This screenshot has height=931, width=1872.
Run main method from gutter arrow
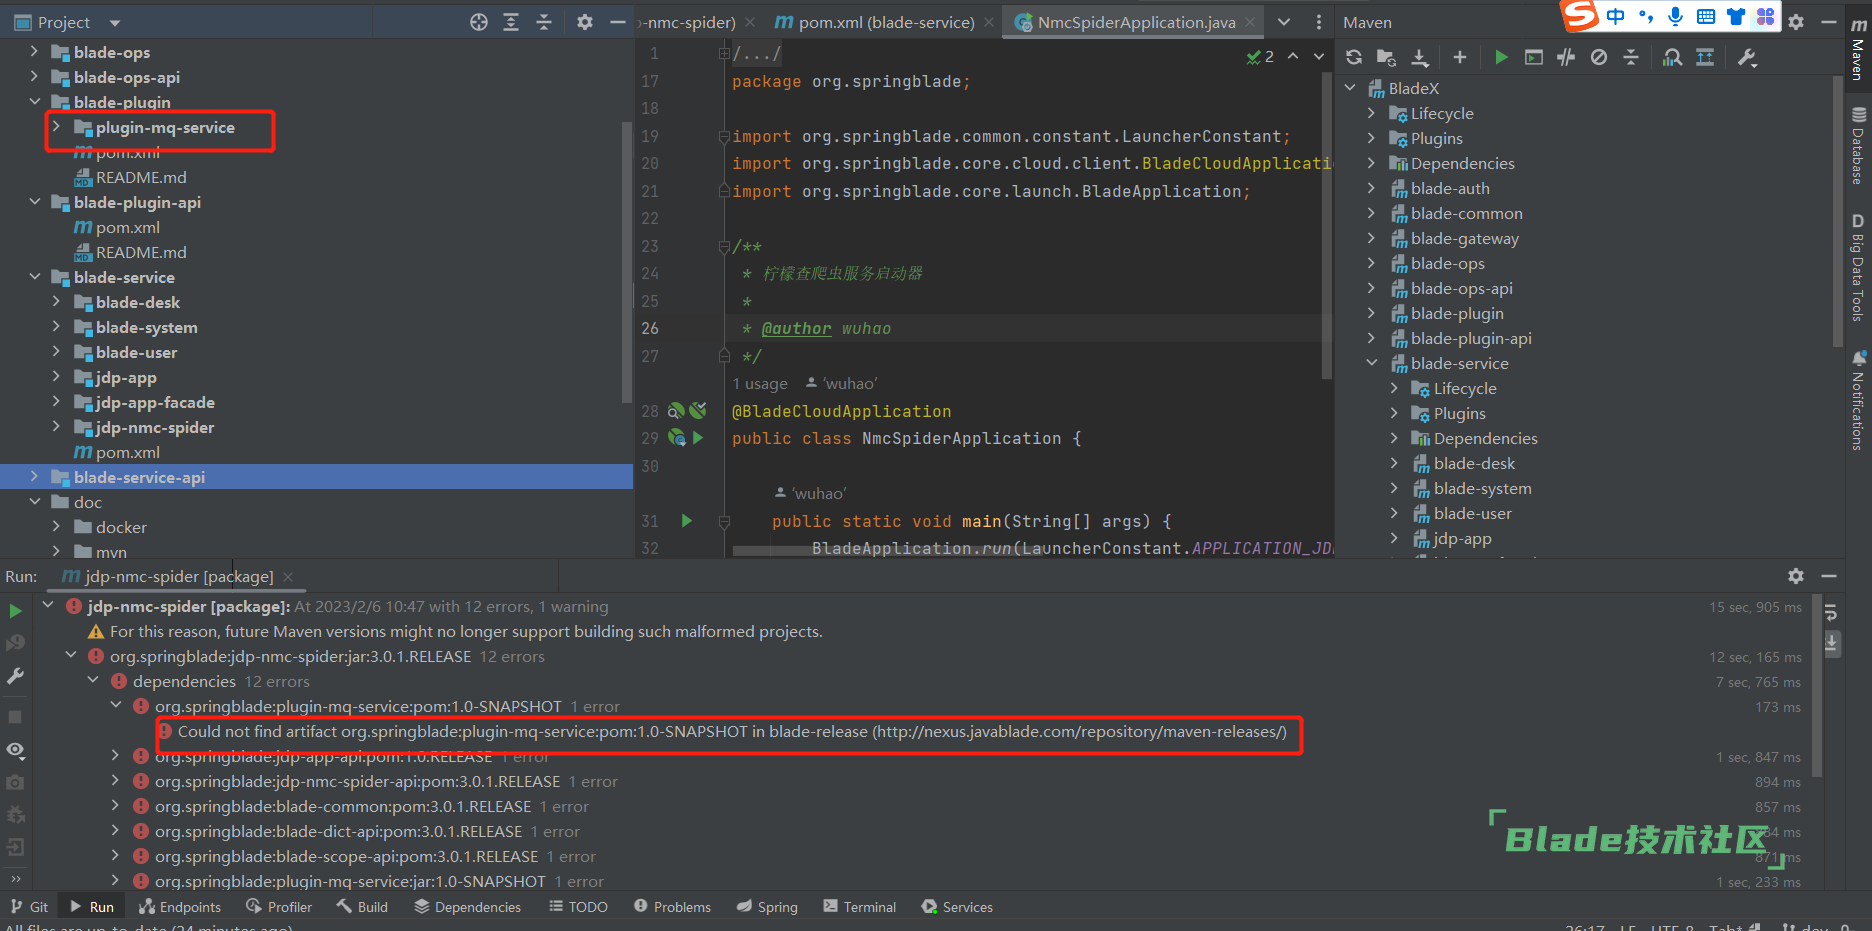(687, 520)
